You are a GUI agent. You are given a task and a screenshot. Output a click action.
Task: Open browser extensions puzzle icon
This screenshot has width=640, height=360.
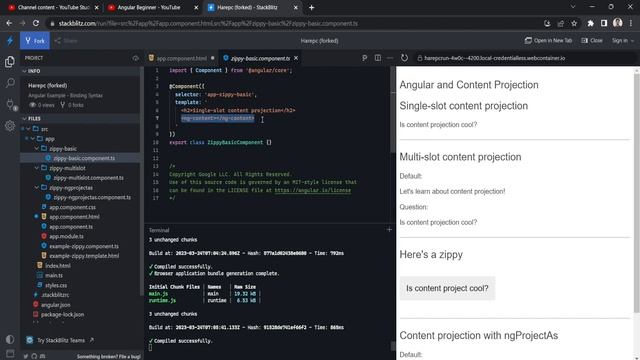point(591,23)
